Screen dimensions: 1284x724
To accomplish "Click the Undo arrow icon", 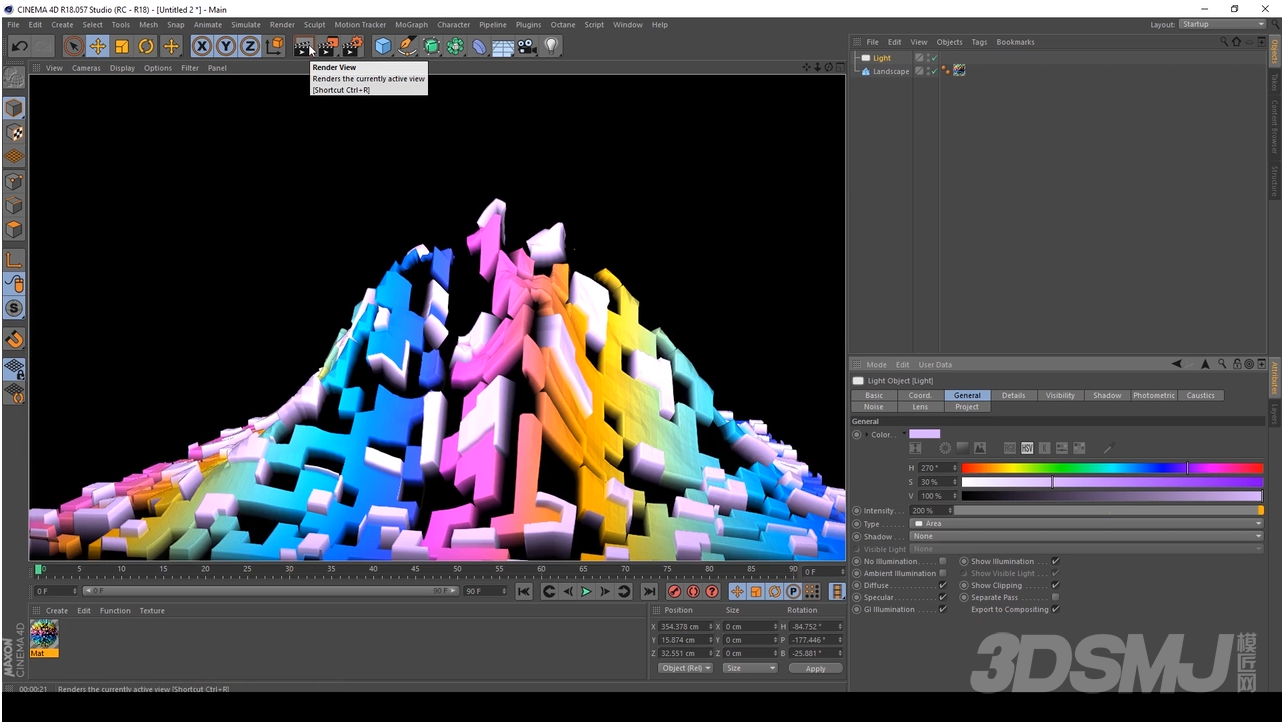I will [19, 46].
